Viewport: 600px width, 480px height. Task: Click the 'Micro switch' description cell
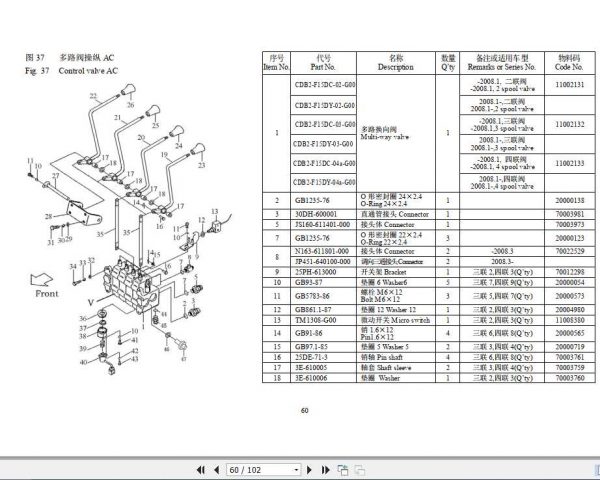(396, 320)
